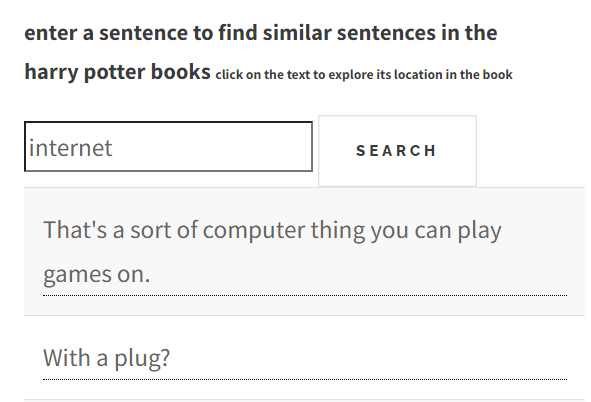Click the gray highlighted first result row
The width and height of the screenshot is (591, 402).
pyautogui.click(x=305, y=251)
